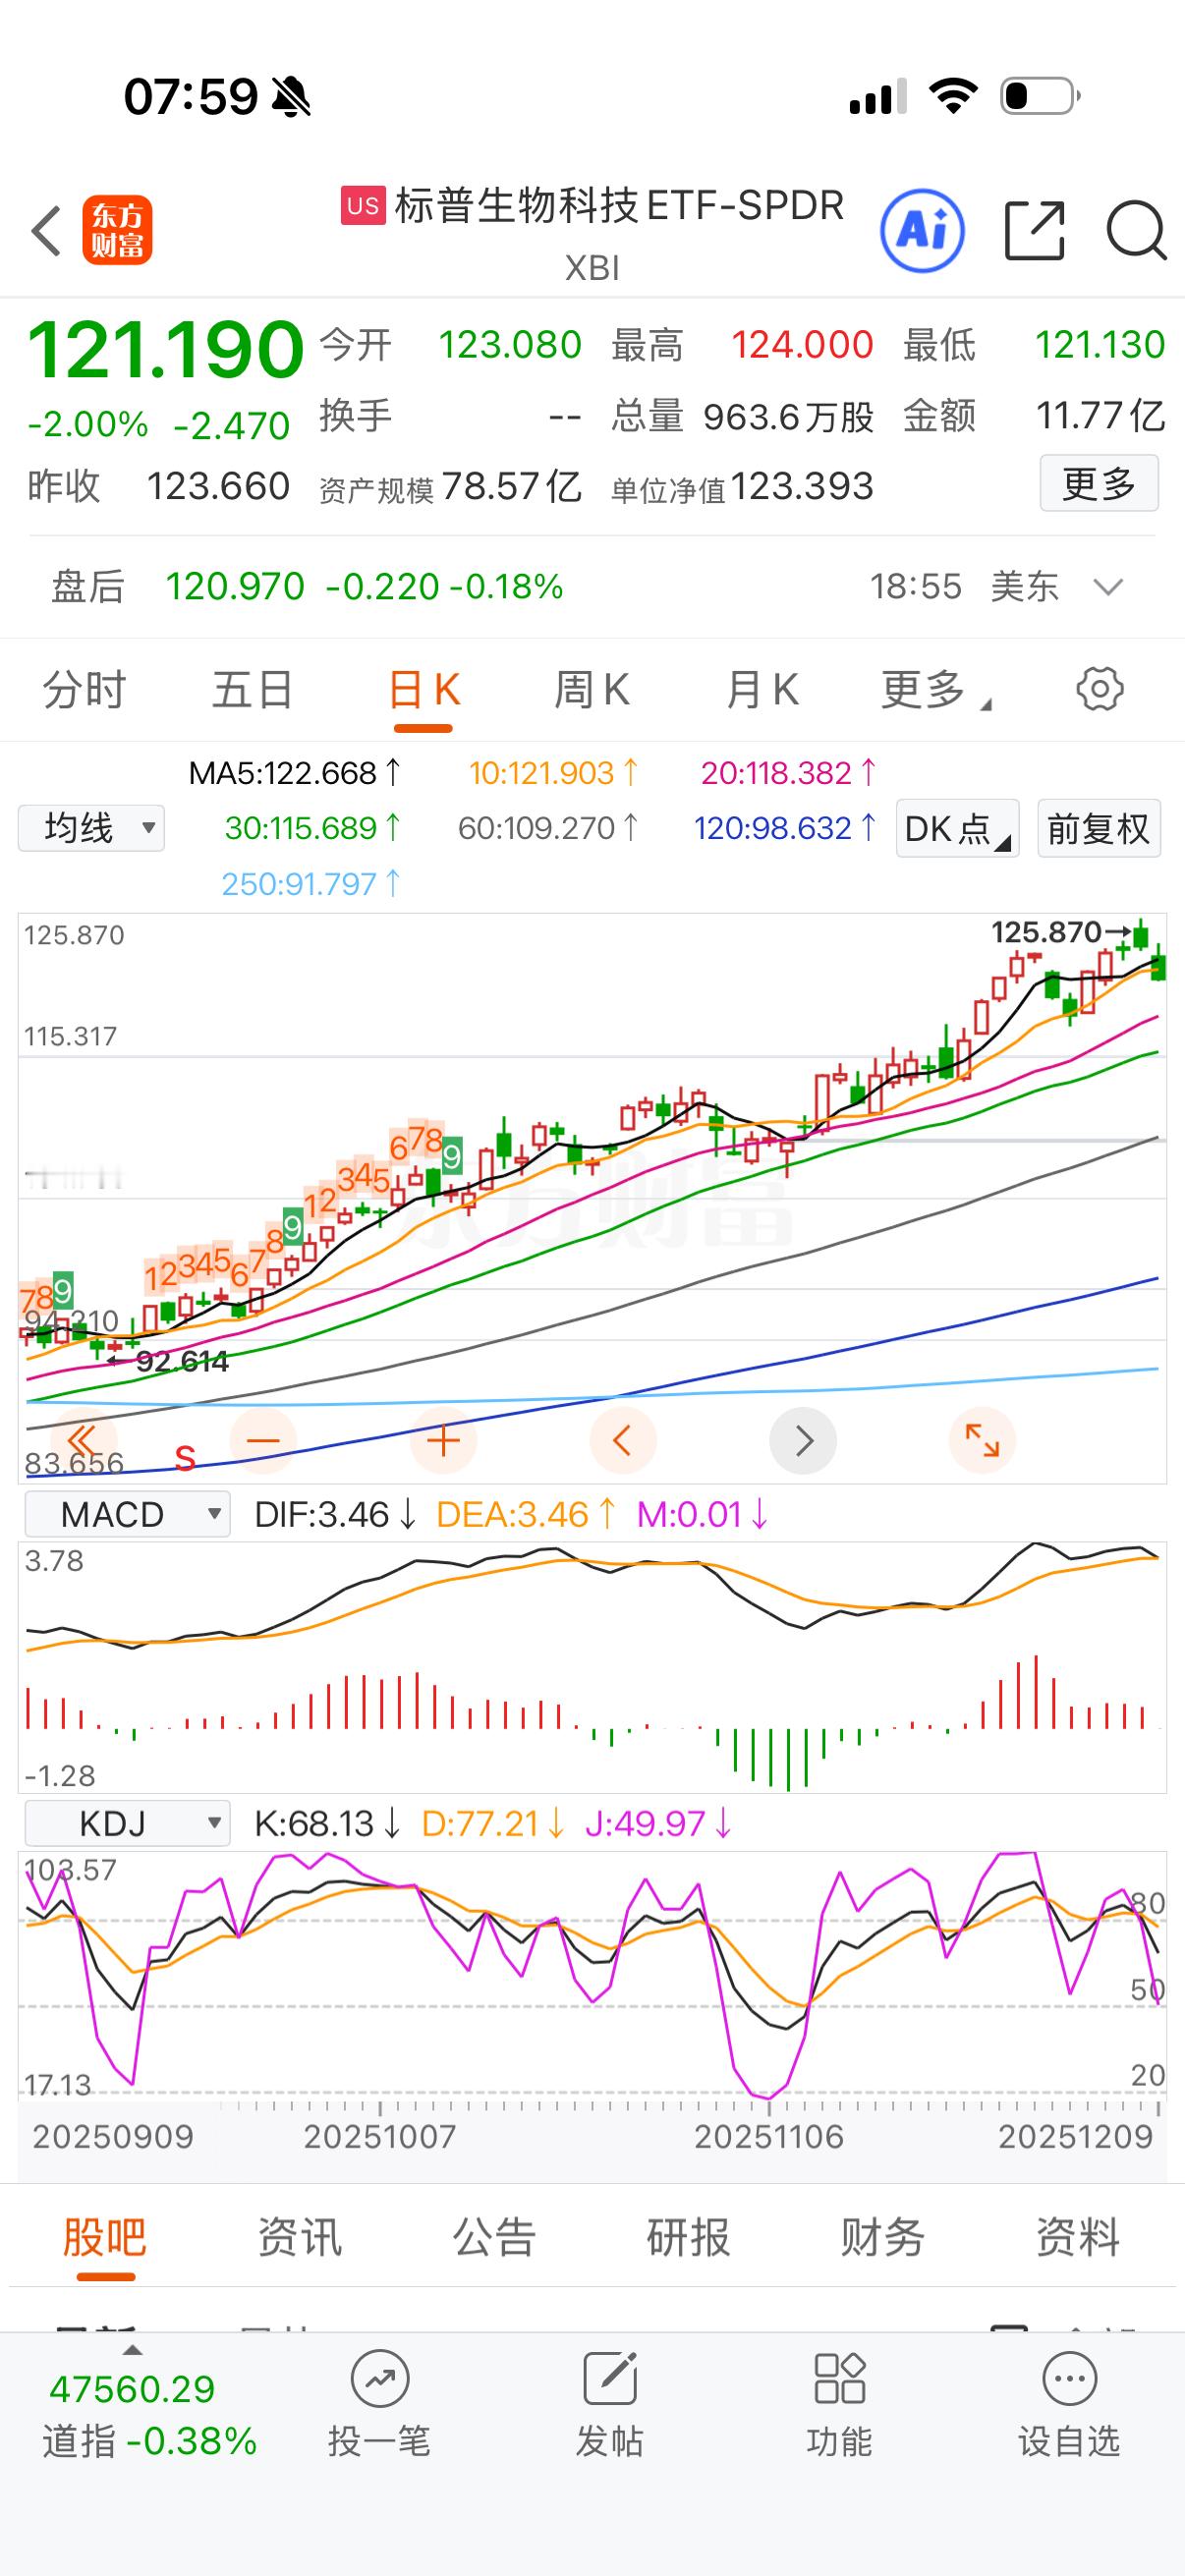
Task: Open the 资讯 tab
Action: tap(299, 2237)
